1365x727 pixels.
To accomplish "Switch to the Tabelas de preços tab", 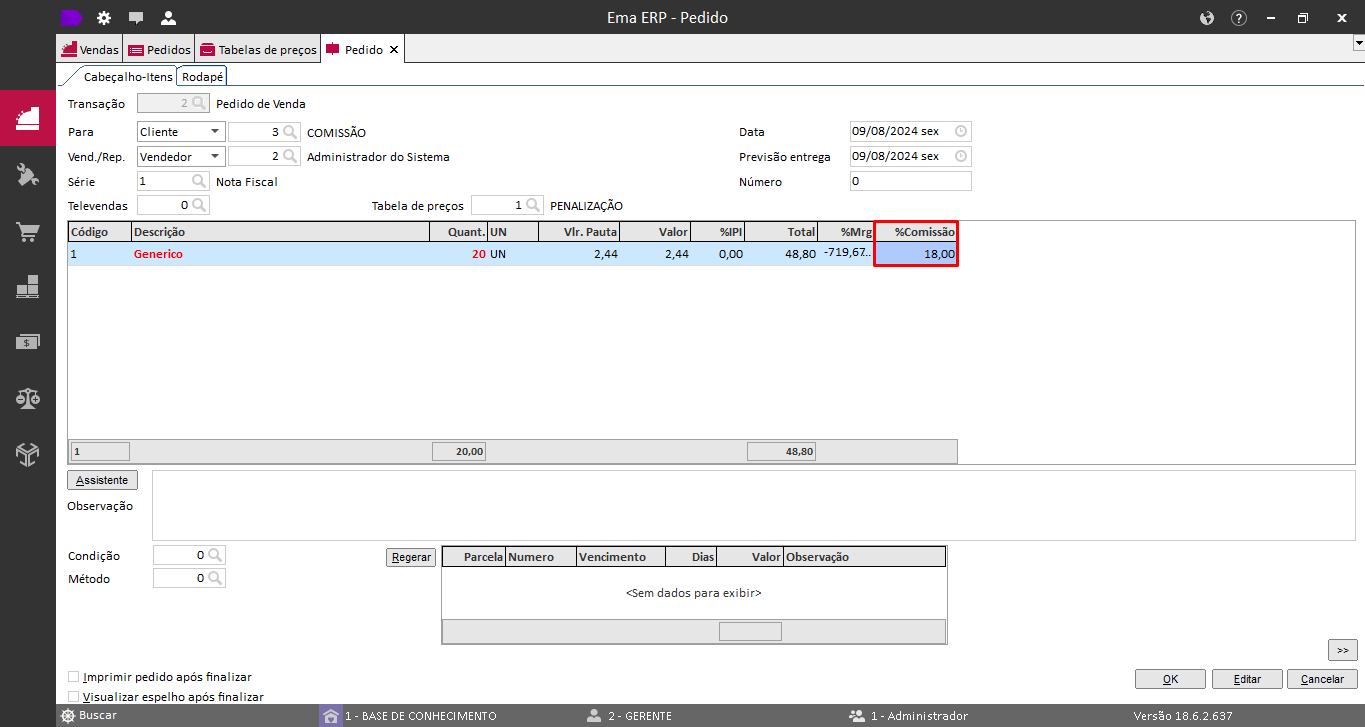I will (x=258, y=49).
